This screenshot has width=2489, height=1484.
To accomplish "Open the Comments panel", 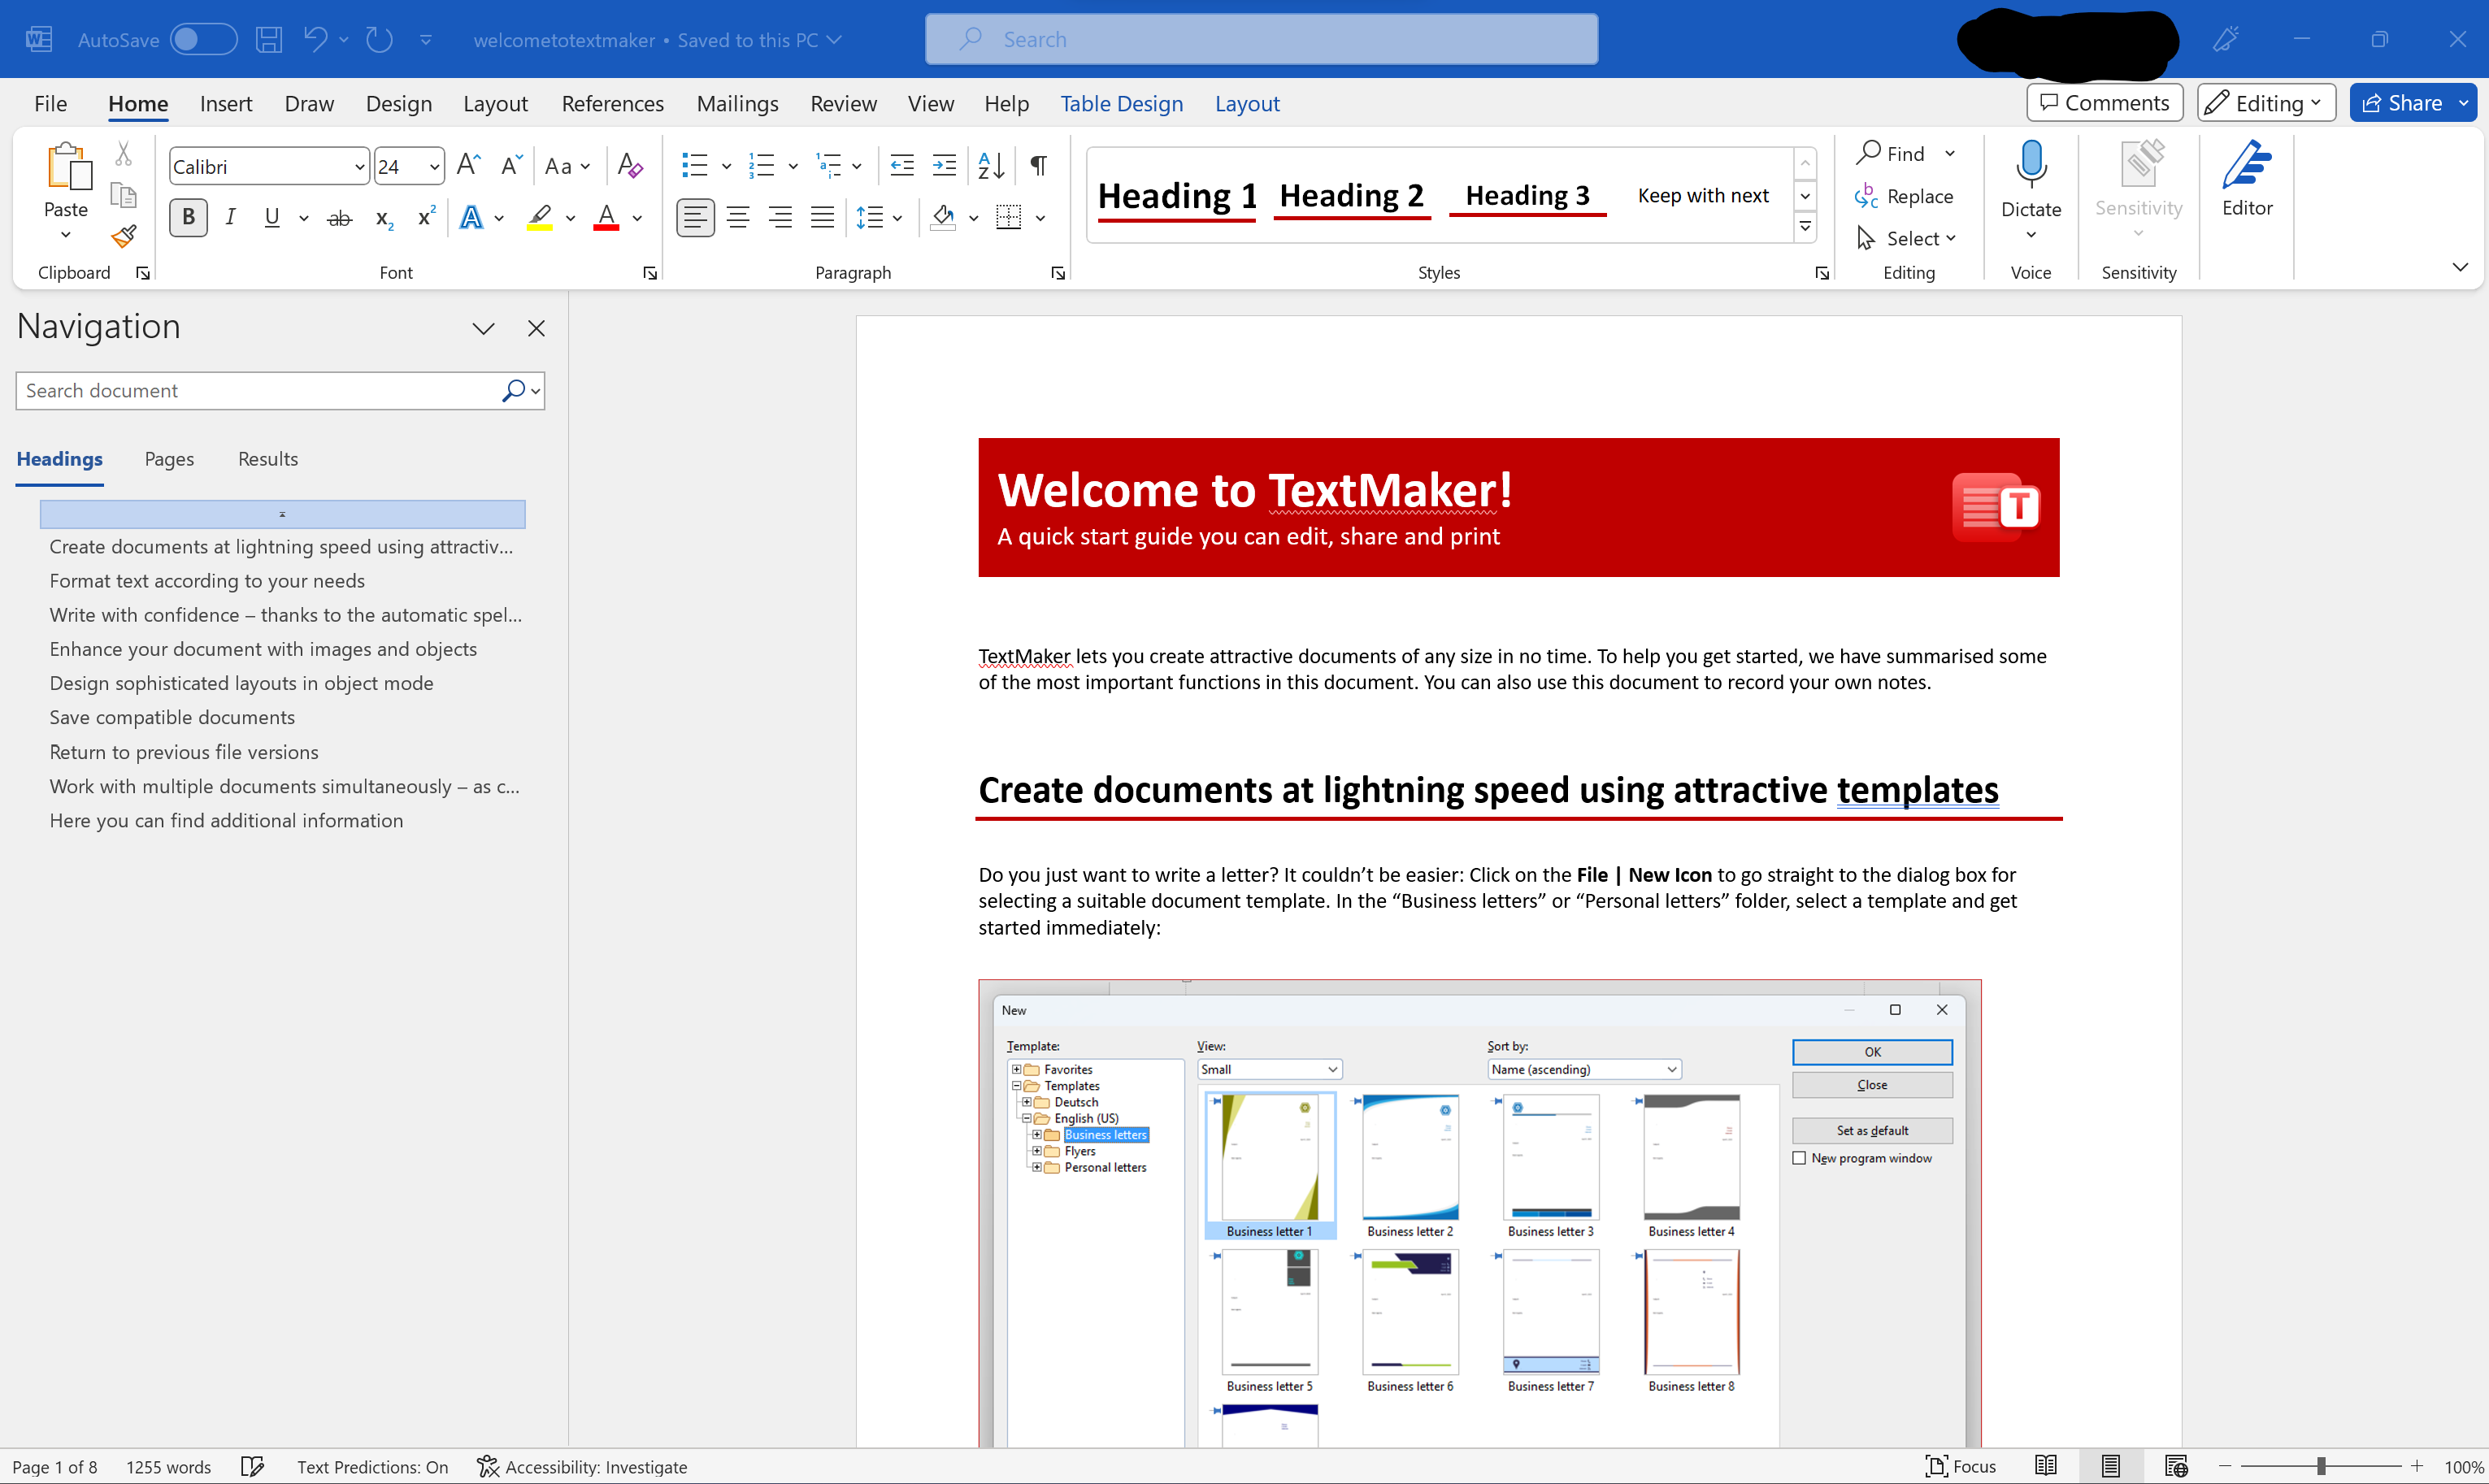I will click(2104, 102).
